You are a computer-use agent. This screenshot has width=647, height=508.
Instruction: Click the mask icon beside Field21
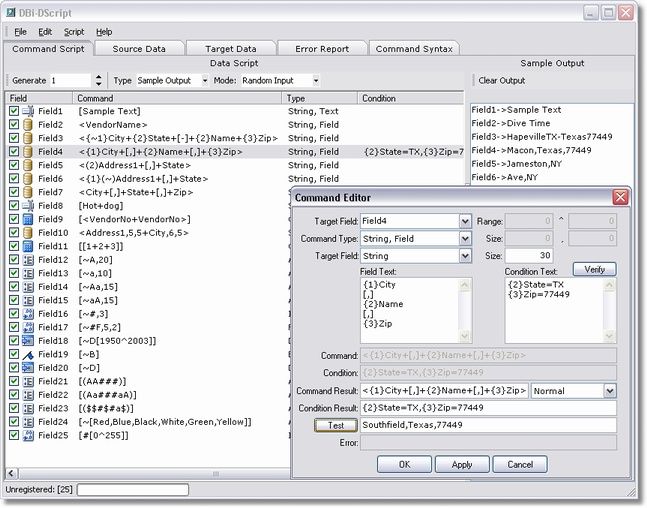28,381
